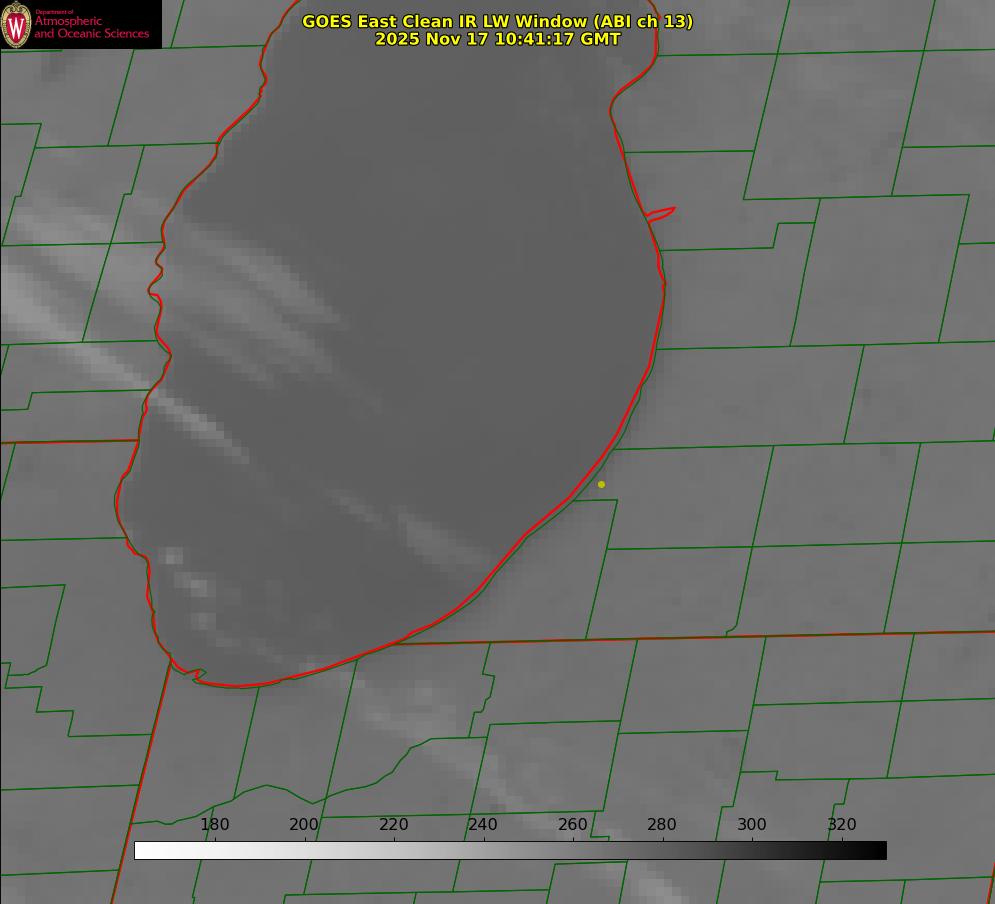Screen dimensions: 995x904
Task: Click the Atmospheric and Oceanic Sciences text
Action: (91, 27)
